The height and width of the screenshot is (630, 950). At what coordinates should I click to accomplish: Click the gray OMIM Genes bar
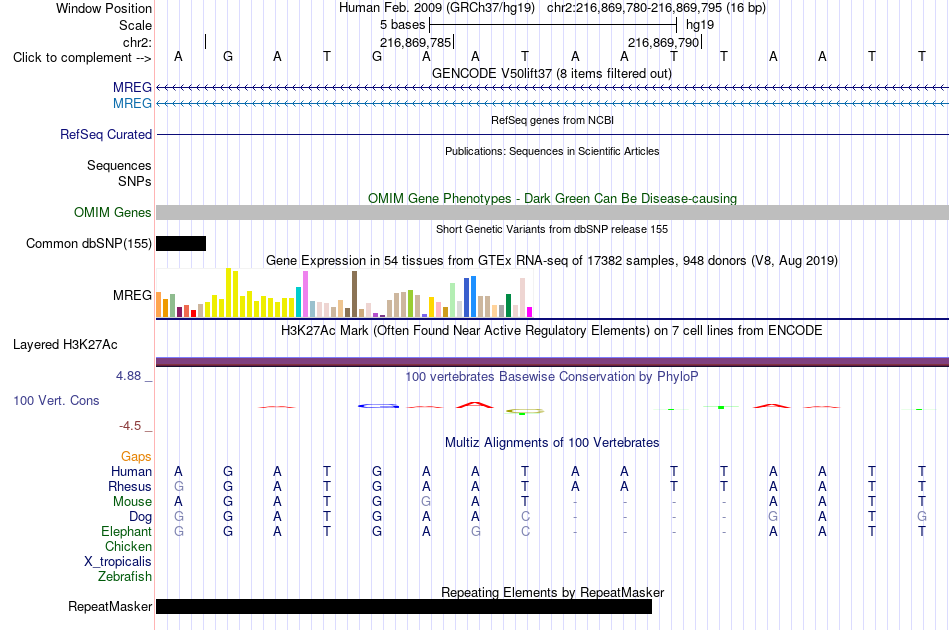click(x=552, y=212)
